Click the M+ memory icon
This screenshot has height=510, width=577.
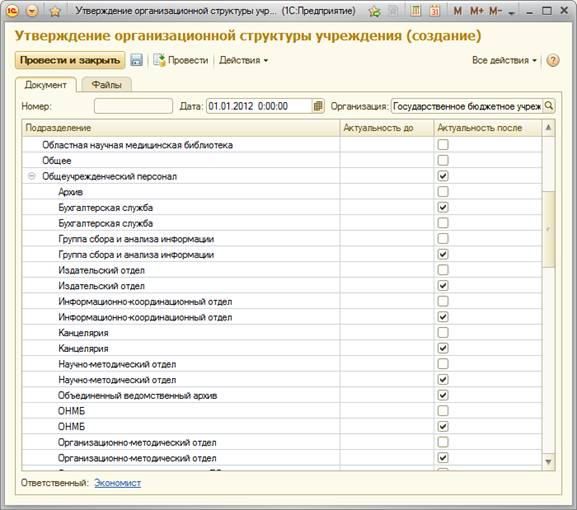(x=477, y=11)
